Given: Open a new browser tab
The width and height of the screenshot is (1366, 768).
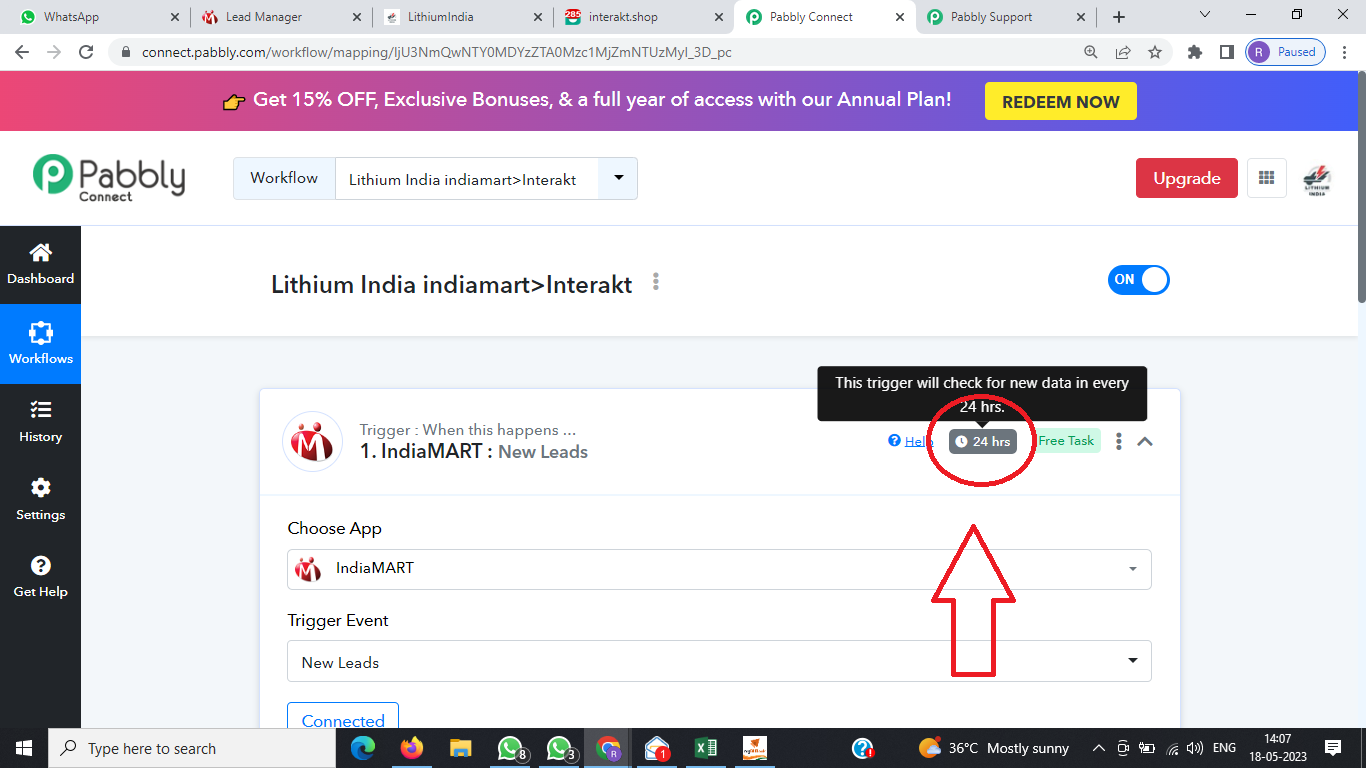Looking at the screenshot, I should 1119,17.
